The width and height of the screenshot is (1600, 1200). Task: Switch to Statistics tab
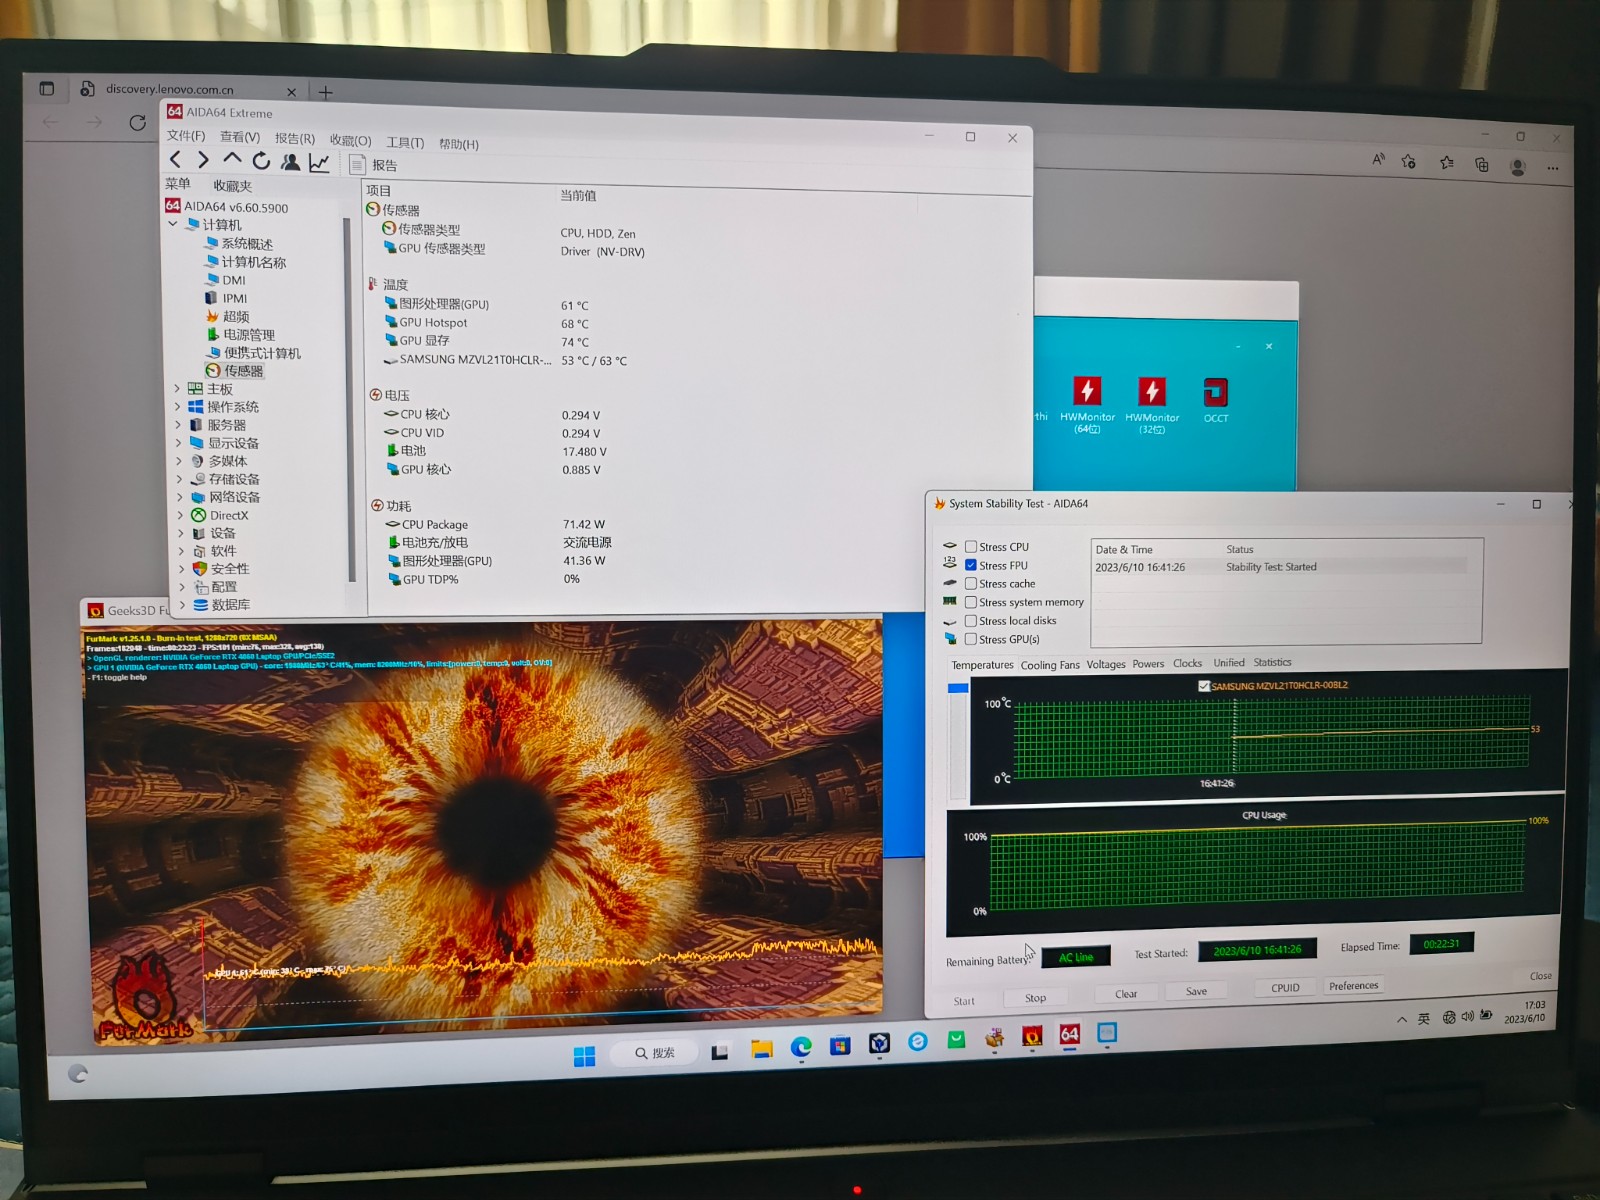pyautogui.click(x=1272, y=662)
